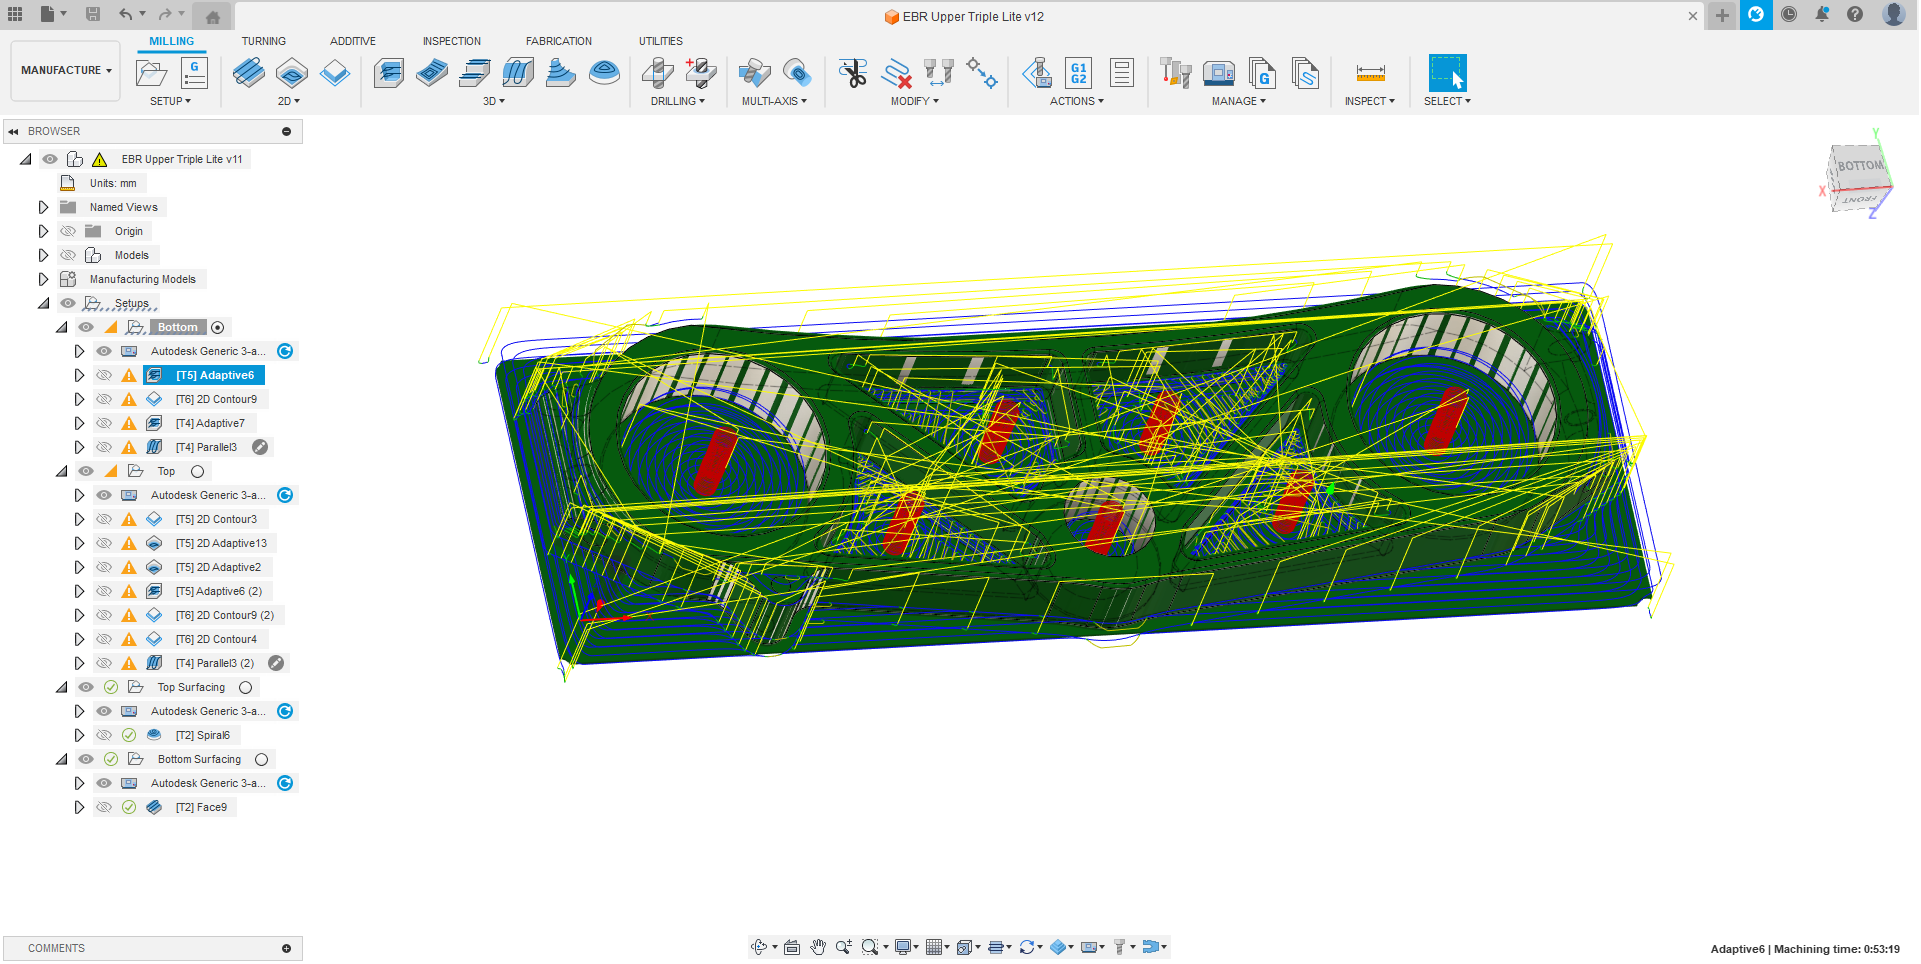Expand the [T6] 2D Contour9 operation
1921x964 pixels.
[x=79, y=399]
